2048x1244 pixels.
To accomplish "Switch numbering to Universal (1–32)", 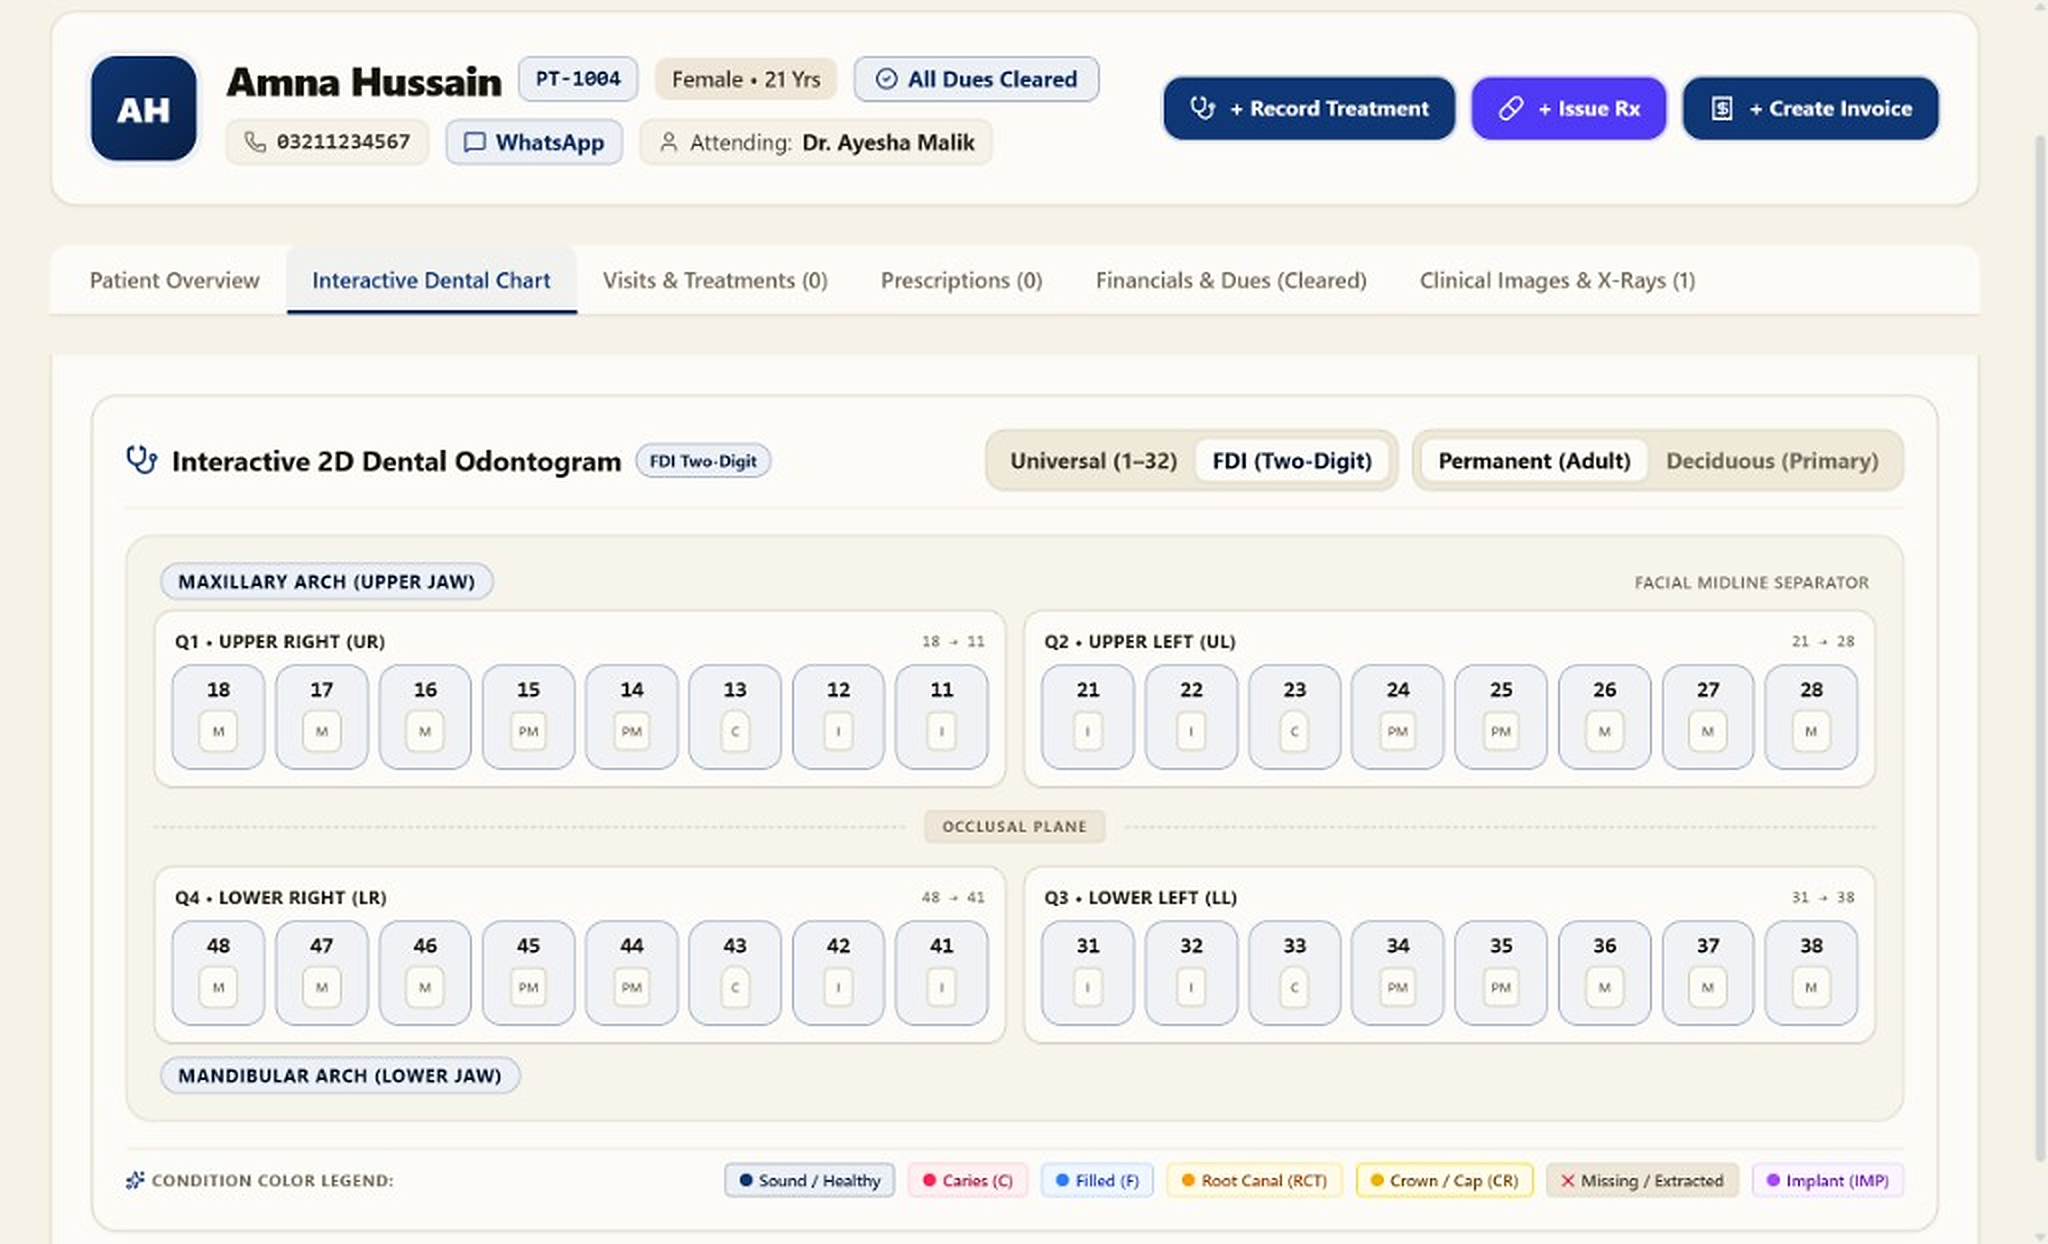I will [1093, 461].
